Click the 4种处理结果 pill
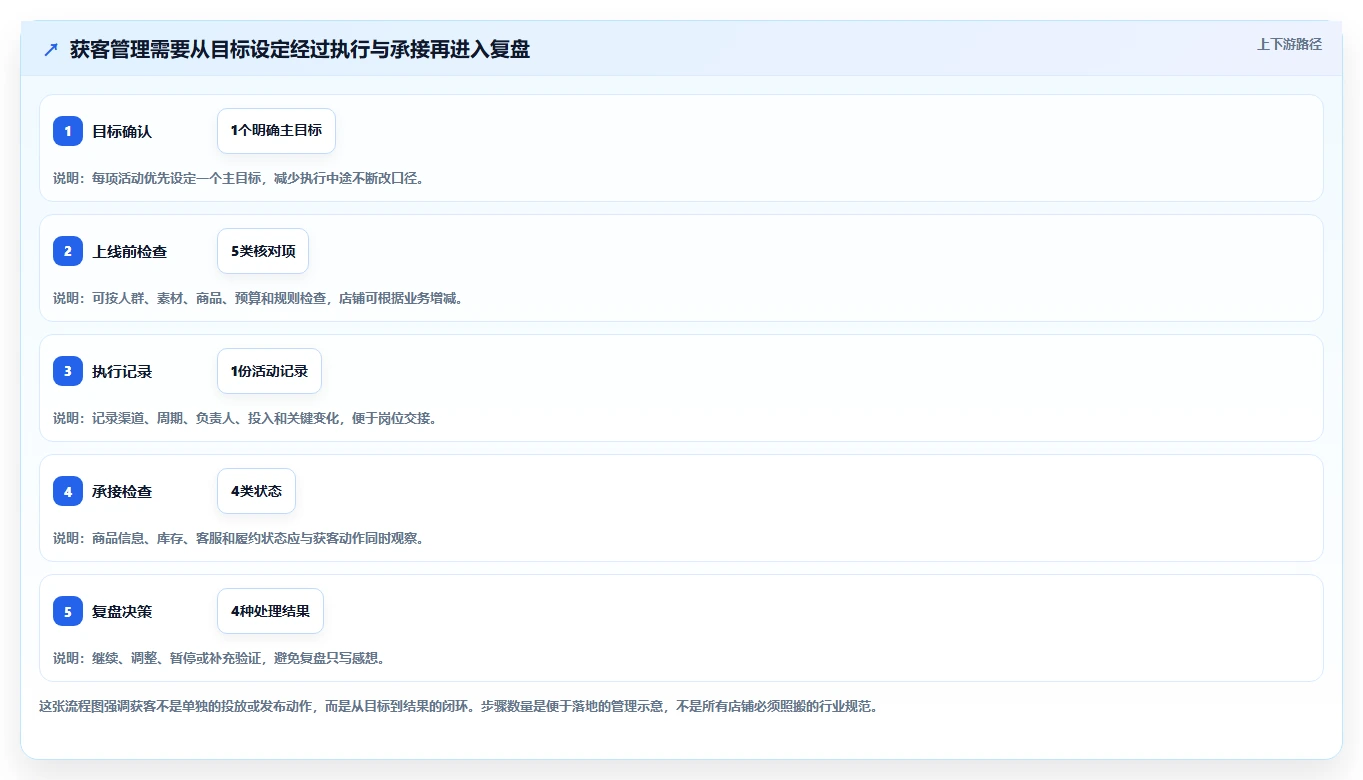The width and height of the screenshot is (1363, 780). pos(270,611)
